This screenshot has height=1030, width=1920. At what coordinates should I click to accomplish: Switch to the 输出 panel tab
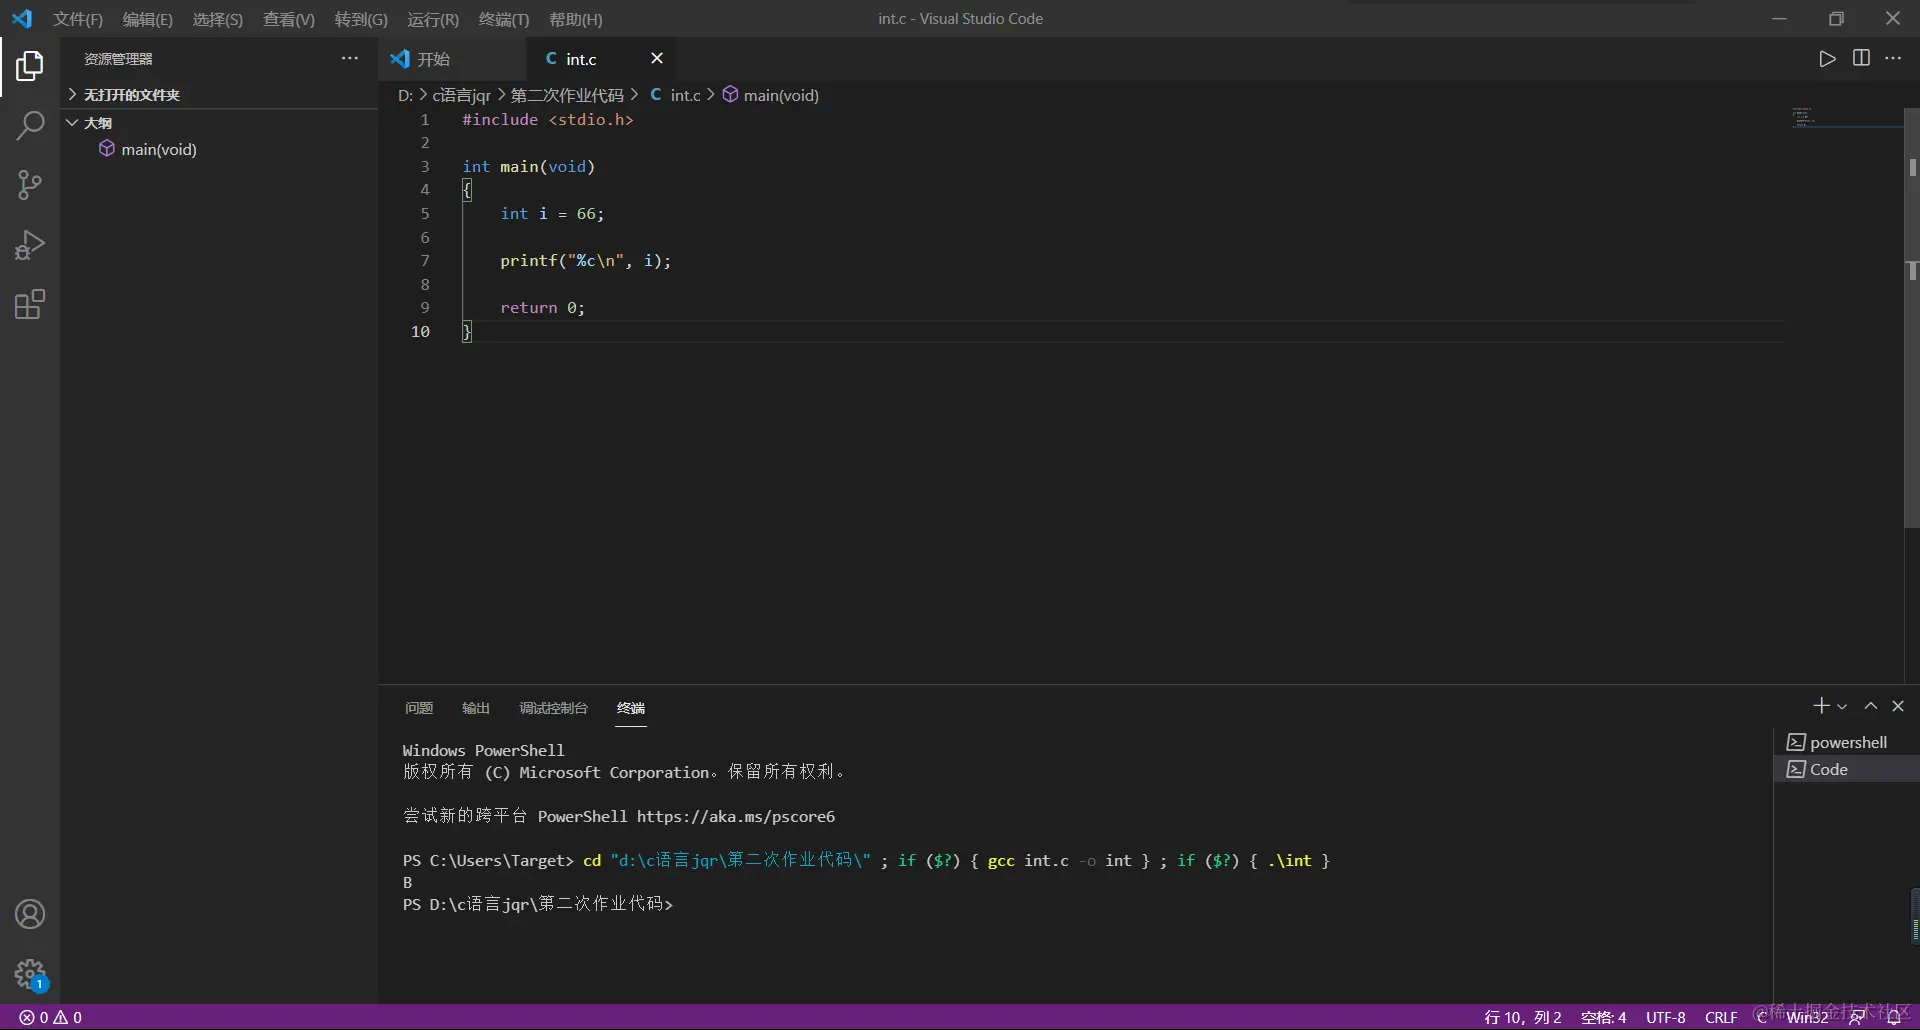476,708
